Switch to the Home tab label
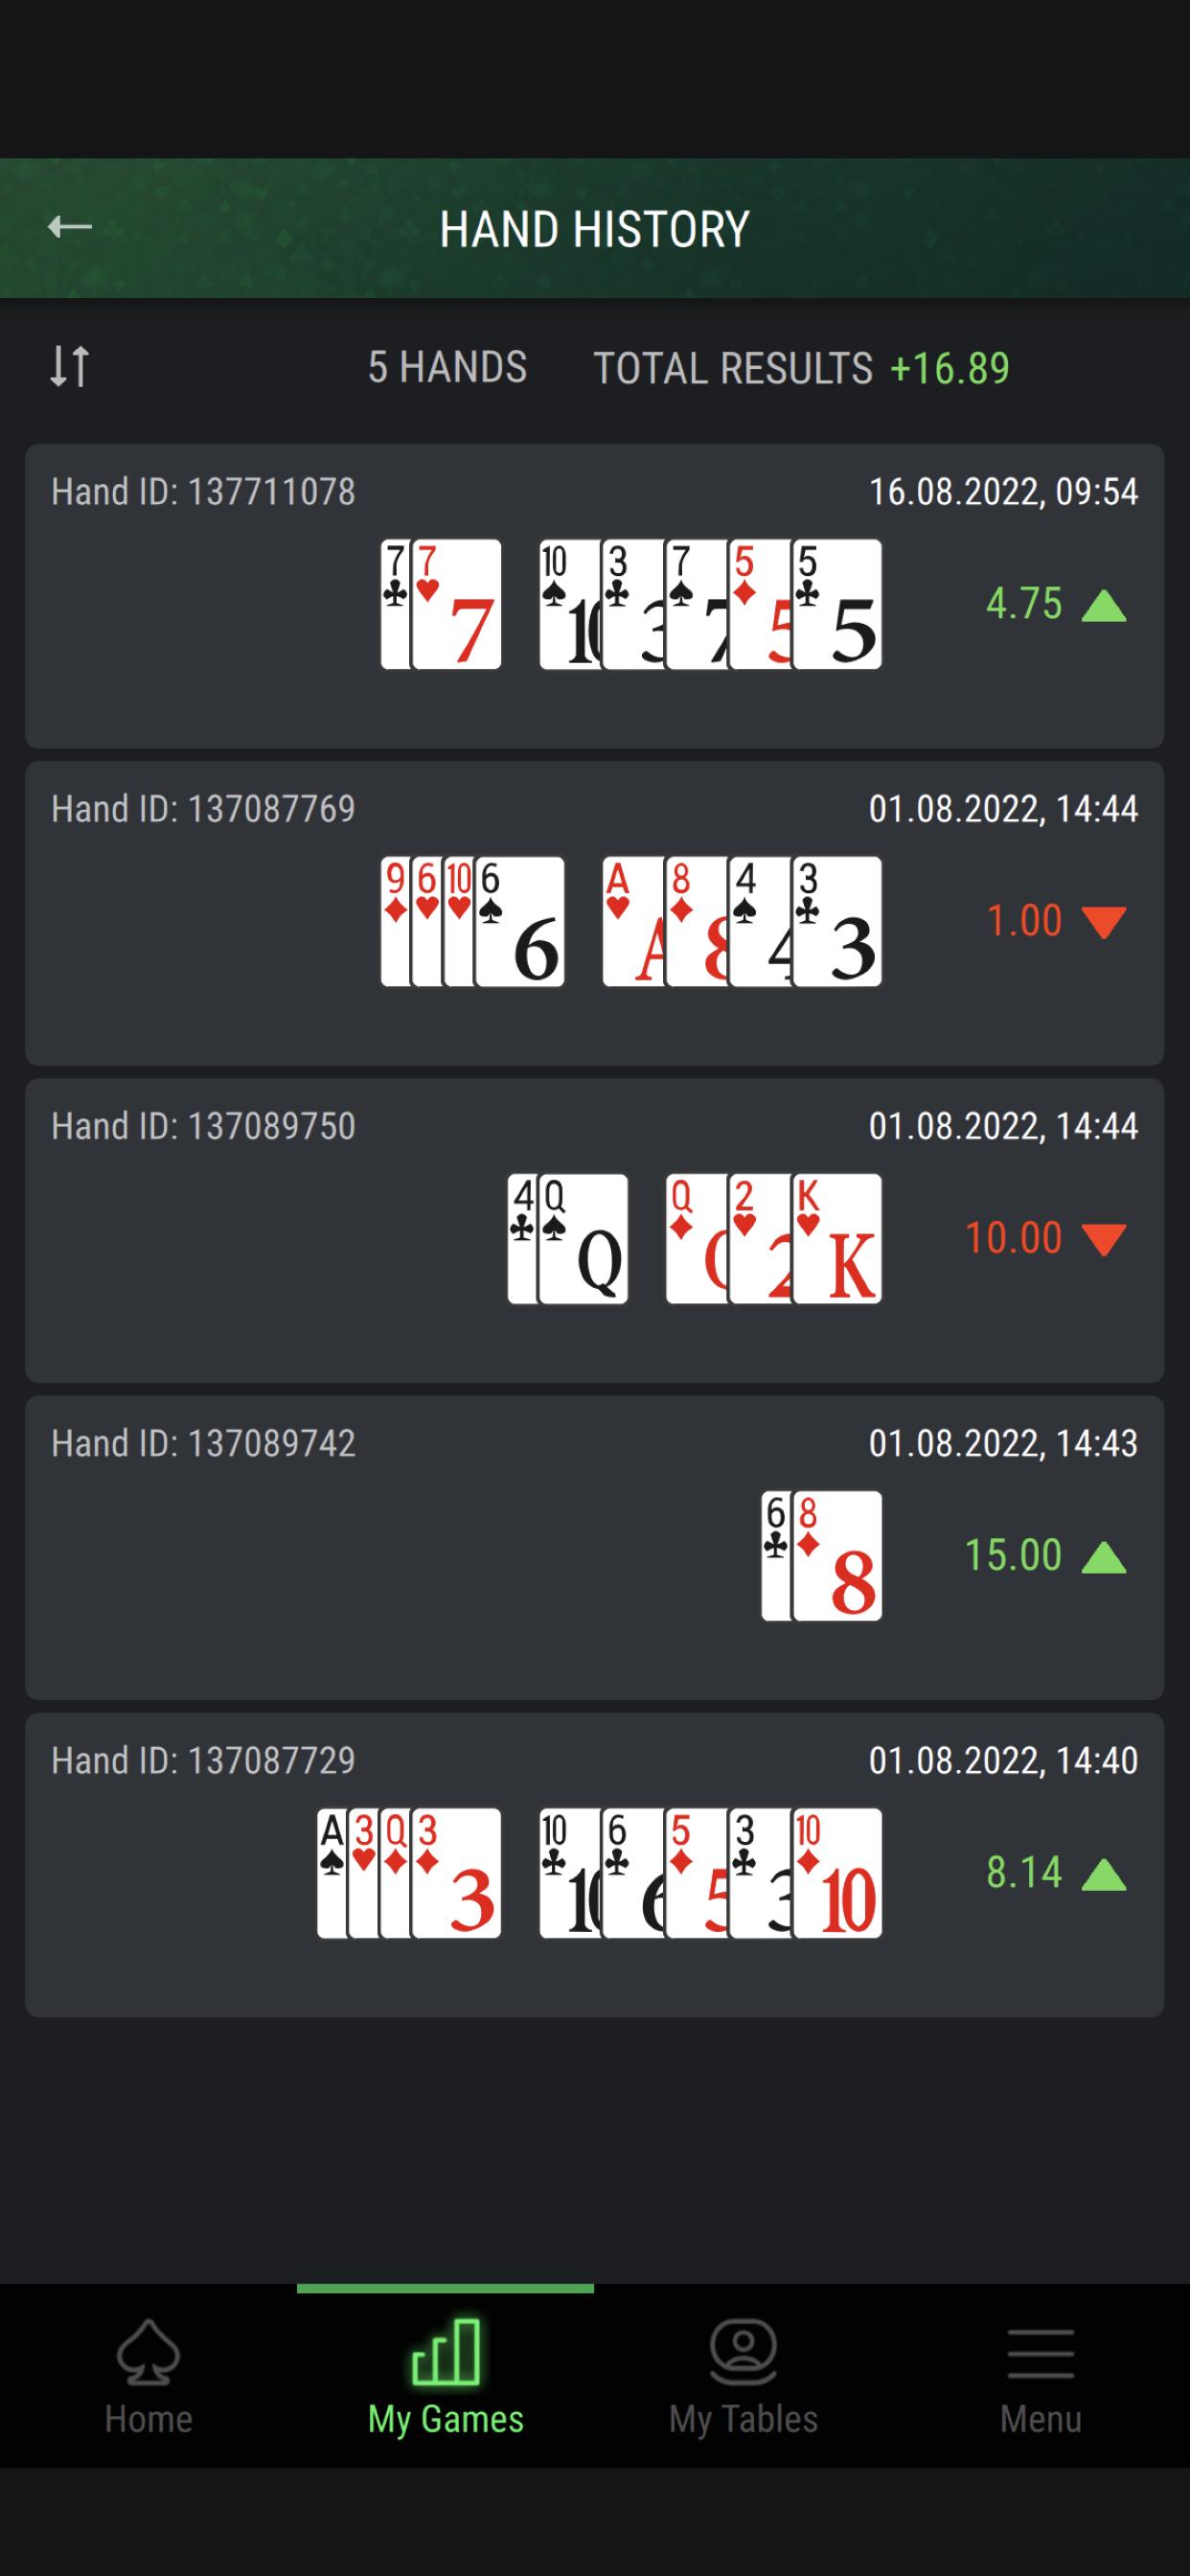 click(x=148, y=2419)
